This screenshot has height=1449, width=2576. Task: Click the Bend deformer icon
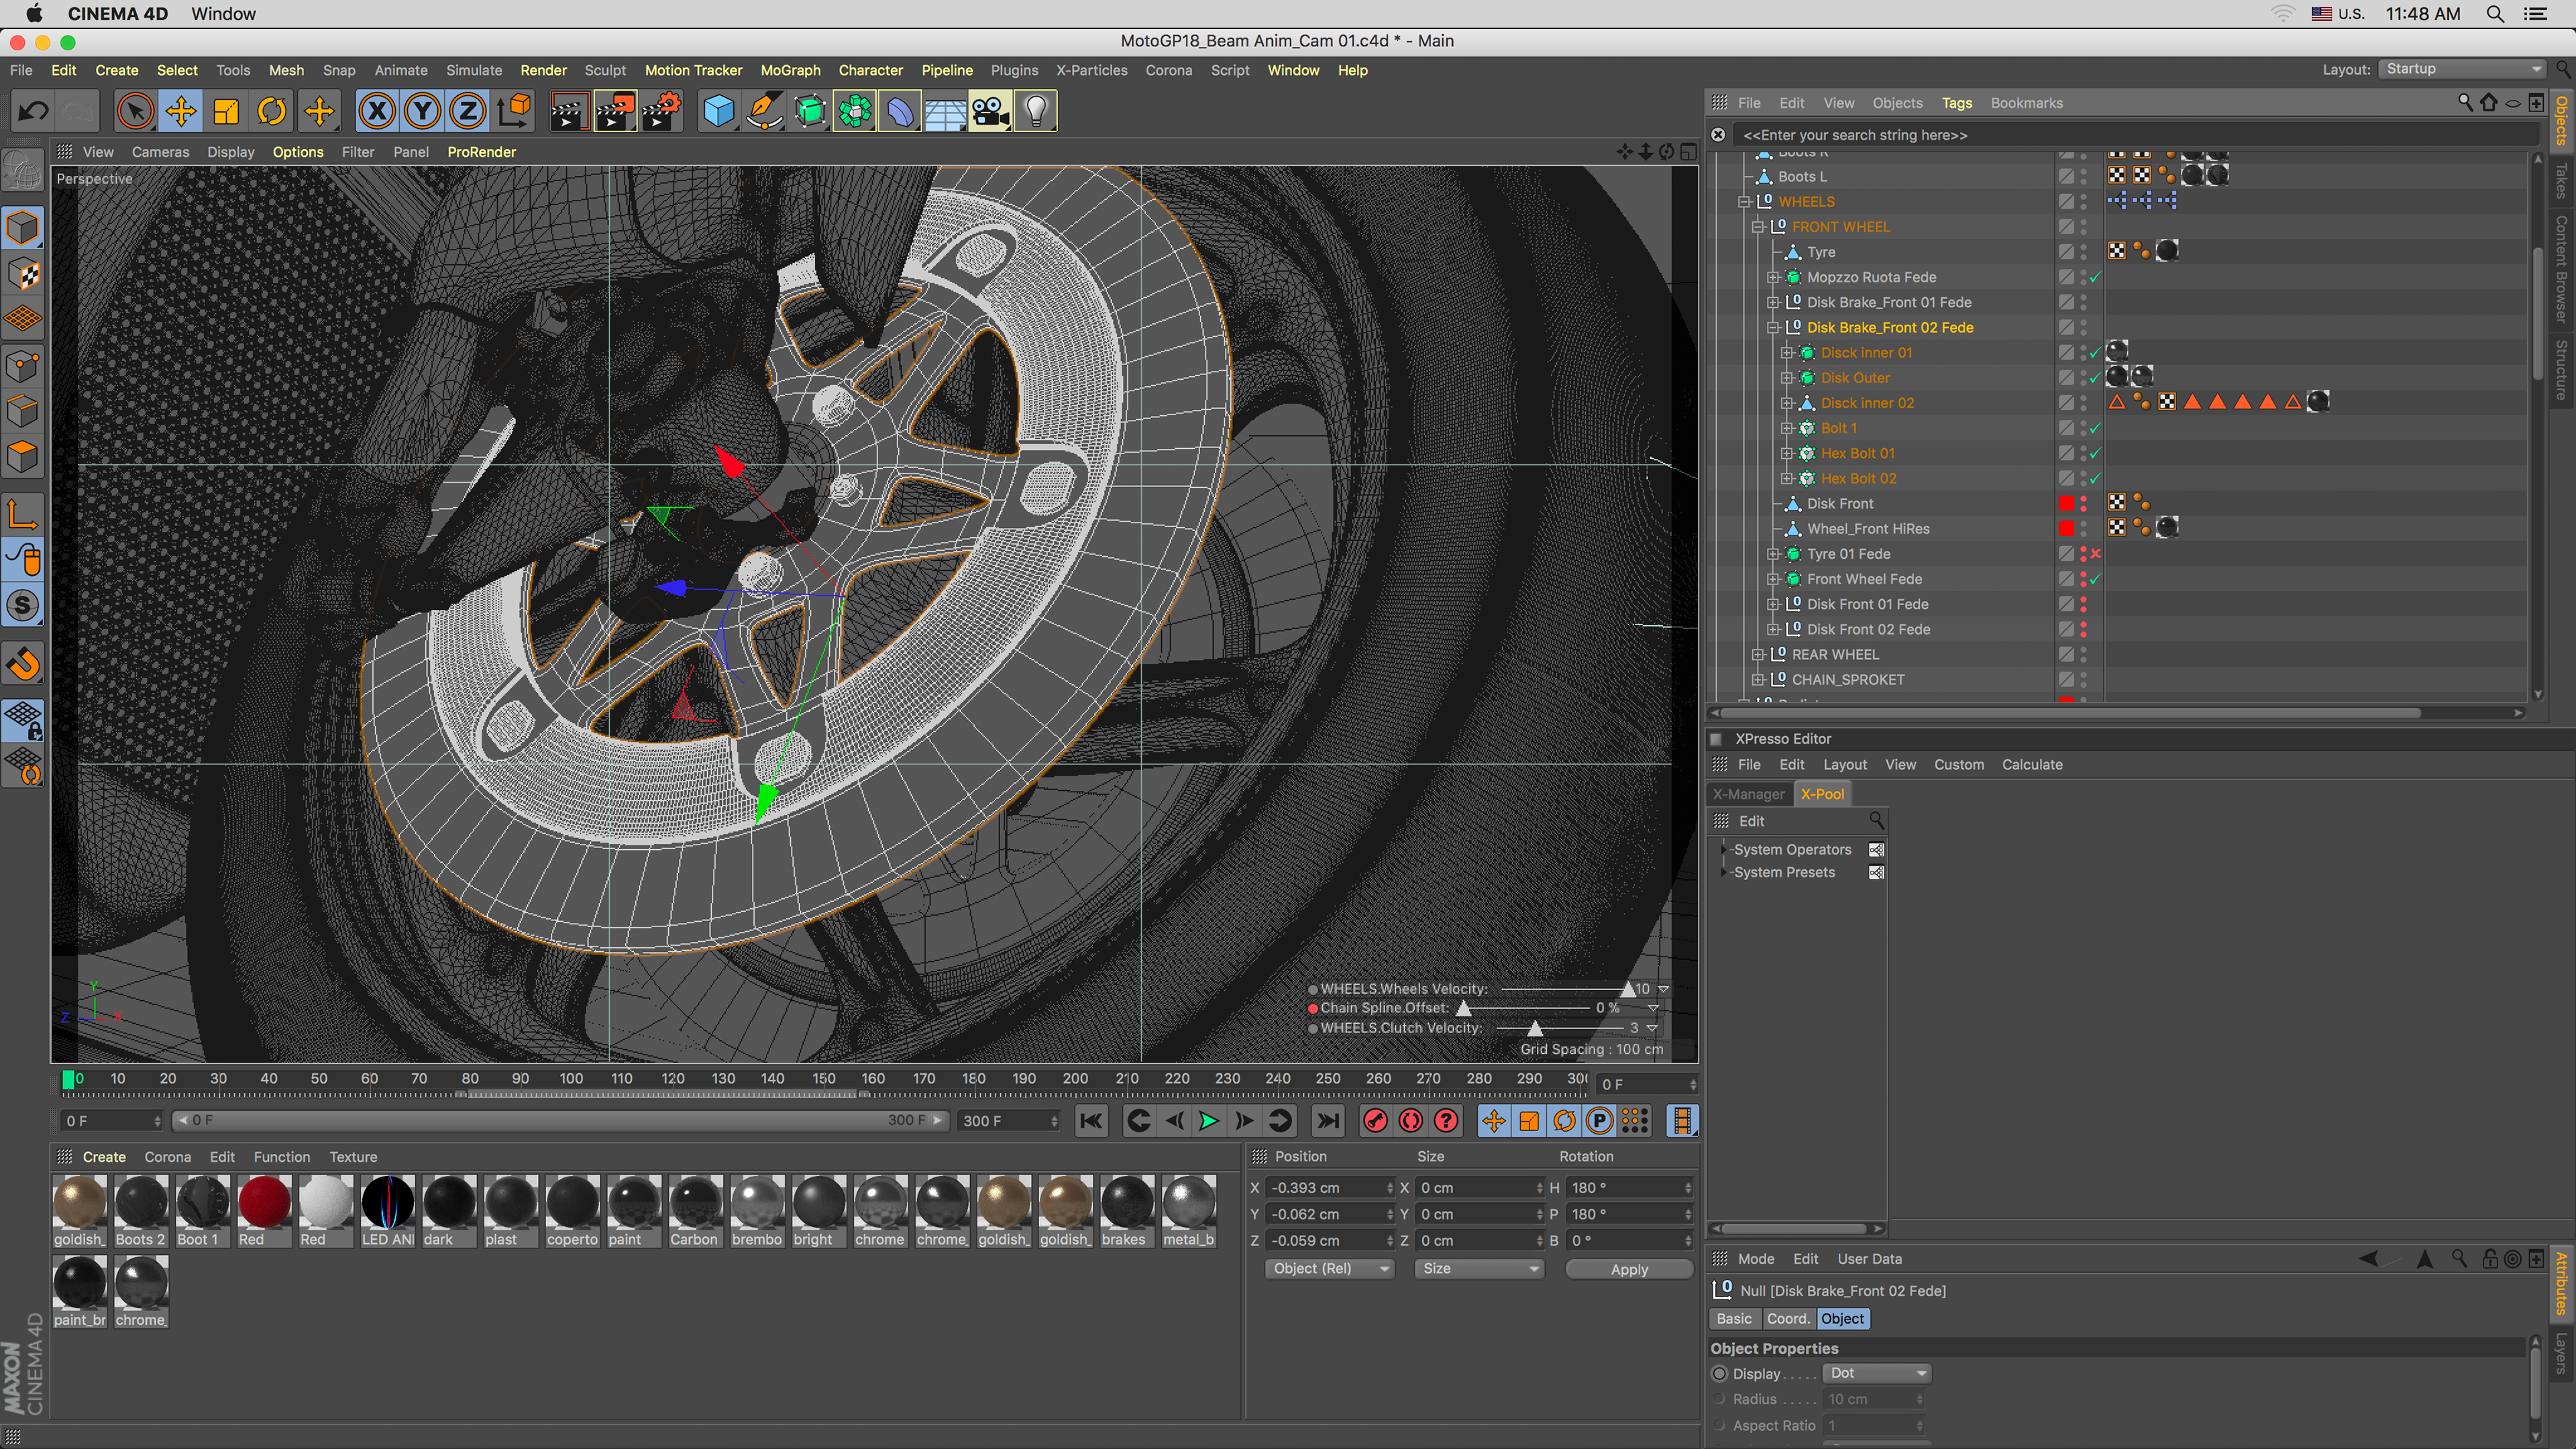900,111
